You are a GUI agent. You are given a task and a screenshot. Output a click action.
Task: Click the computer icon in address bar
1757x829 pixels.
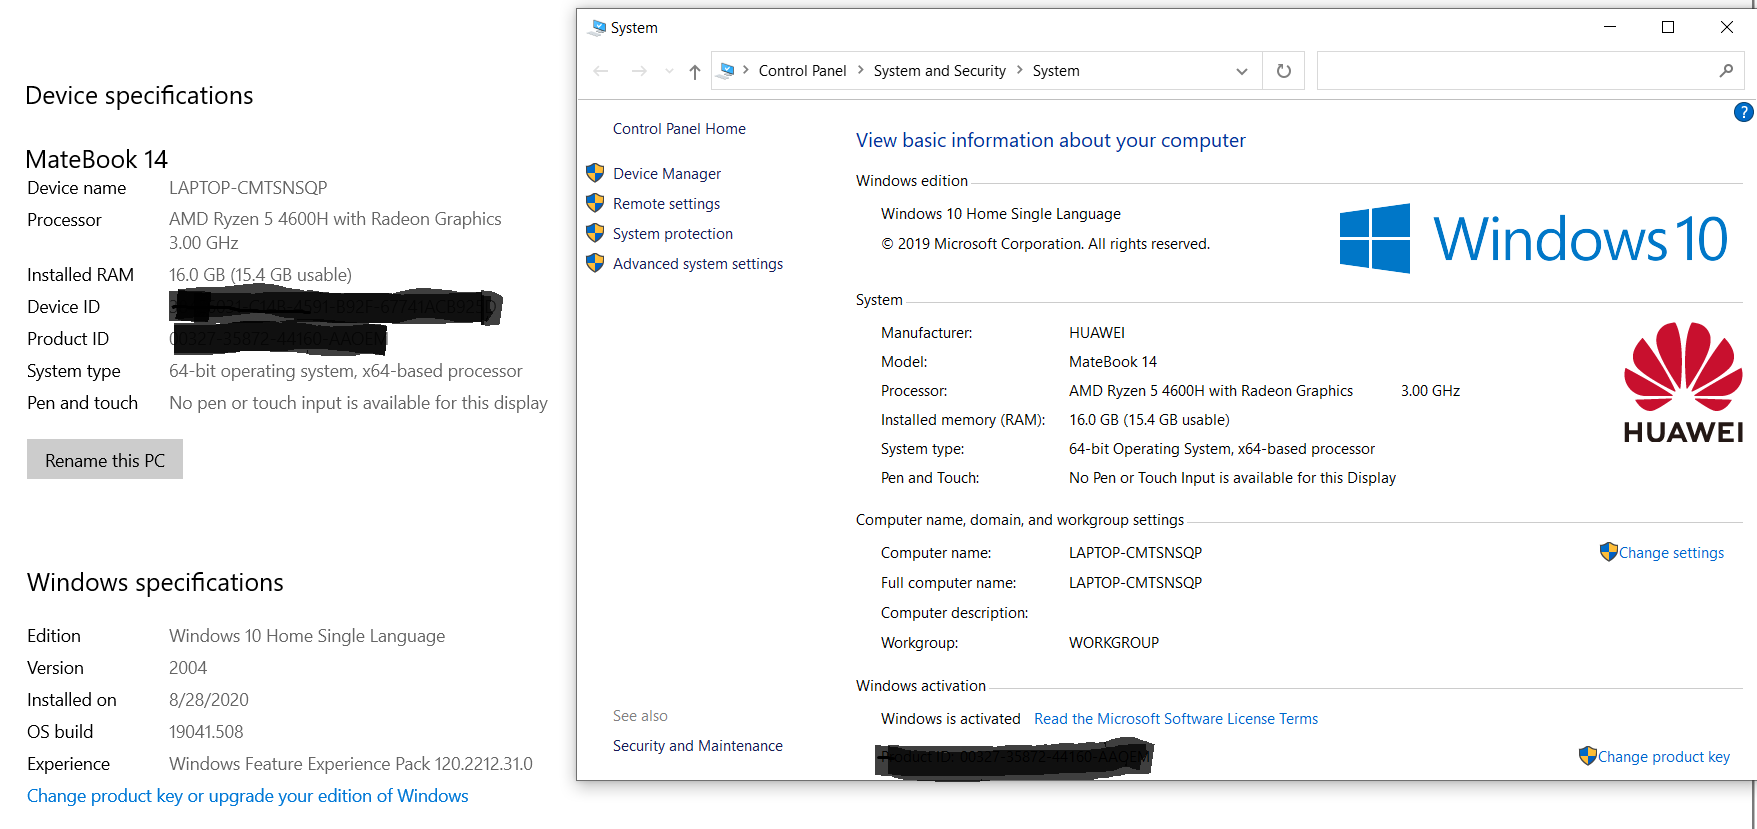[x=728, y=70]
